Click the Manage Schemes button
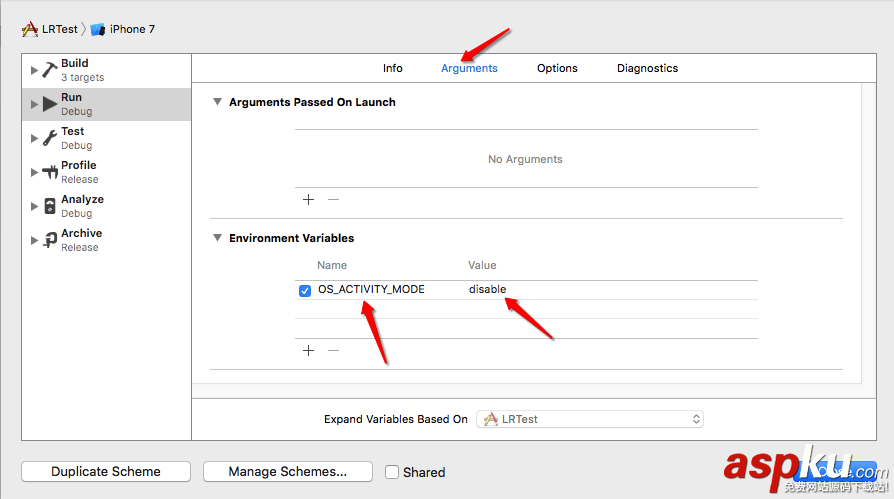Image resolution: width=894 pixels, height=499 pixels. click(x=287, y=472)
